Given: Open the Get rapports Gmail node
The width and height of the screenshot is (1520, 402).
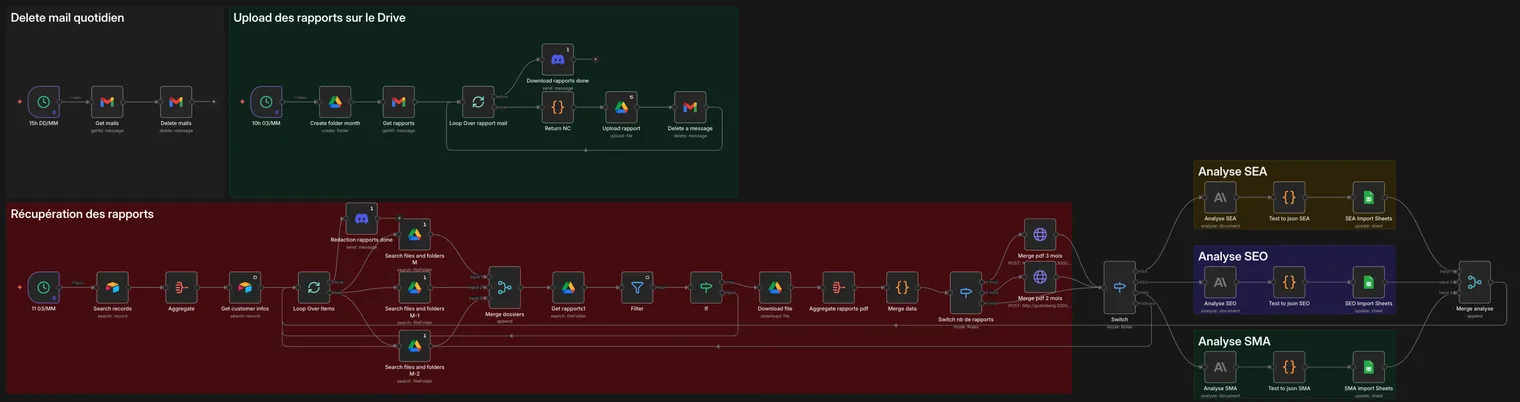Looking at the screenshot, I should (398, 102).
